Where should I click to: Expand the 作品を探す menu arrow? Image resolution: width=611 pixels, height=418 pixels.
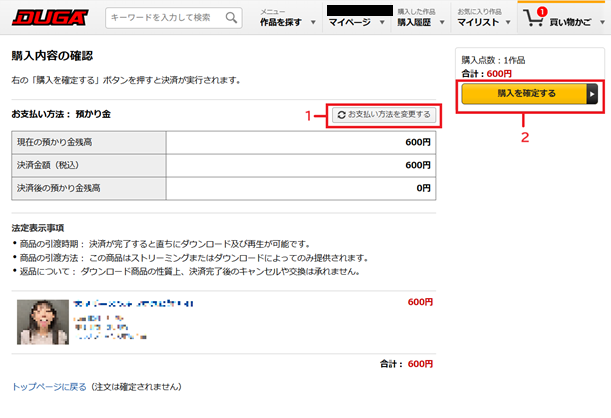(x=313, y=23)
